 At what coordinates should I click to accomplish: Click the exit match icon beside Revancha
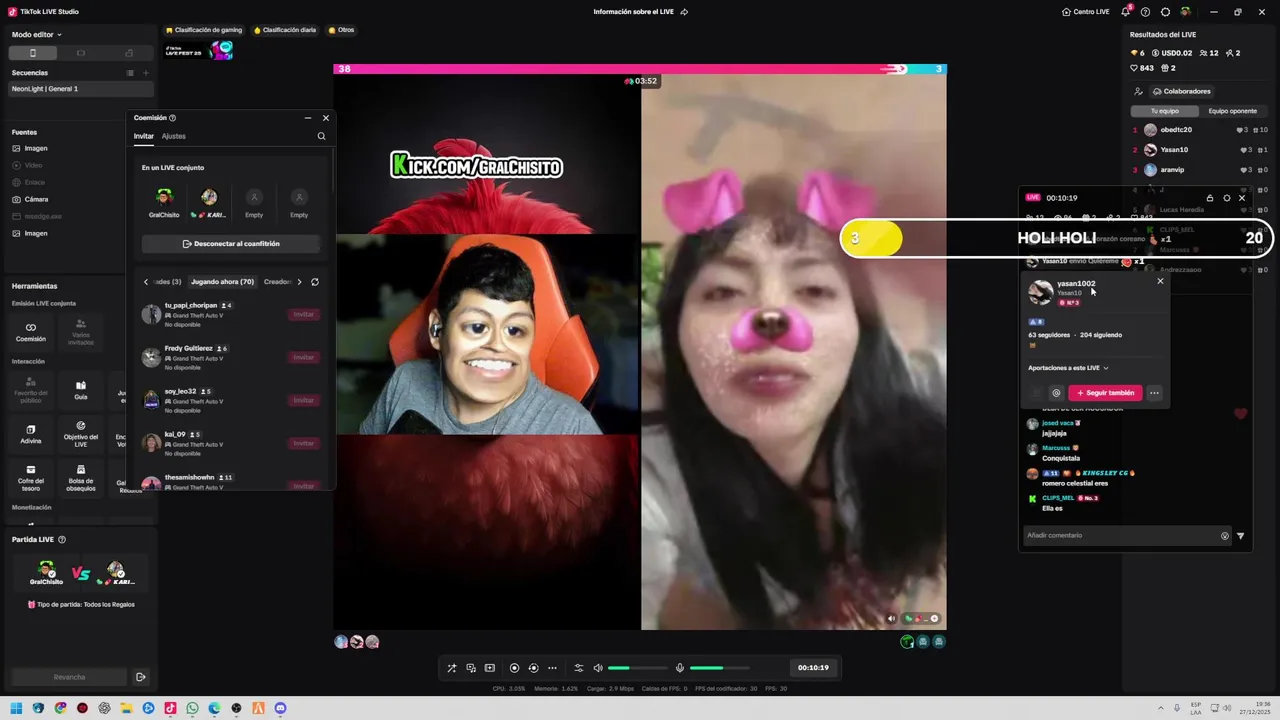(x=140, y=677)
